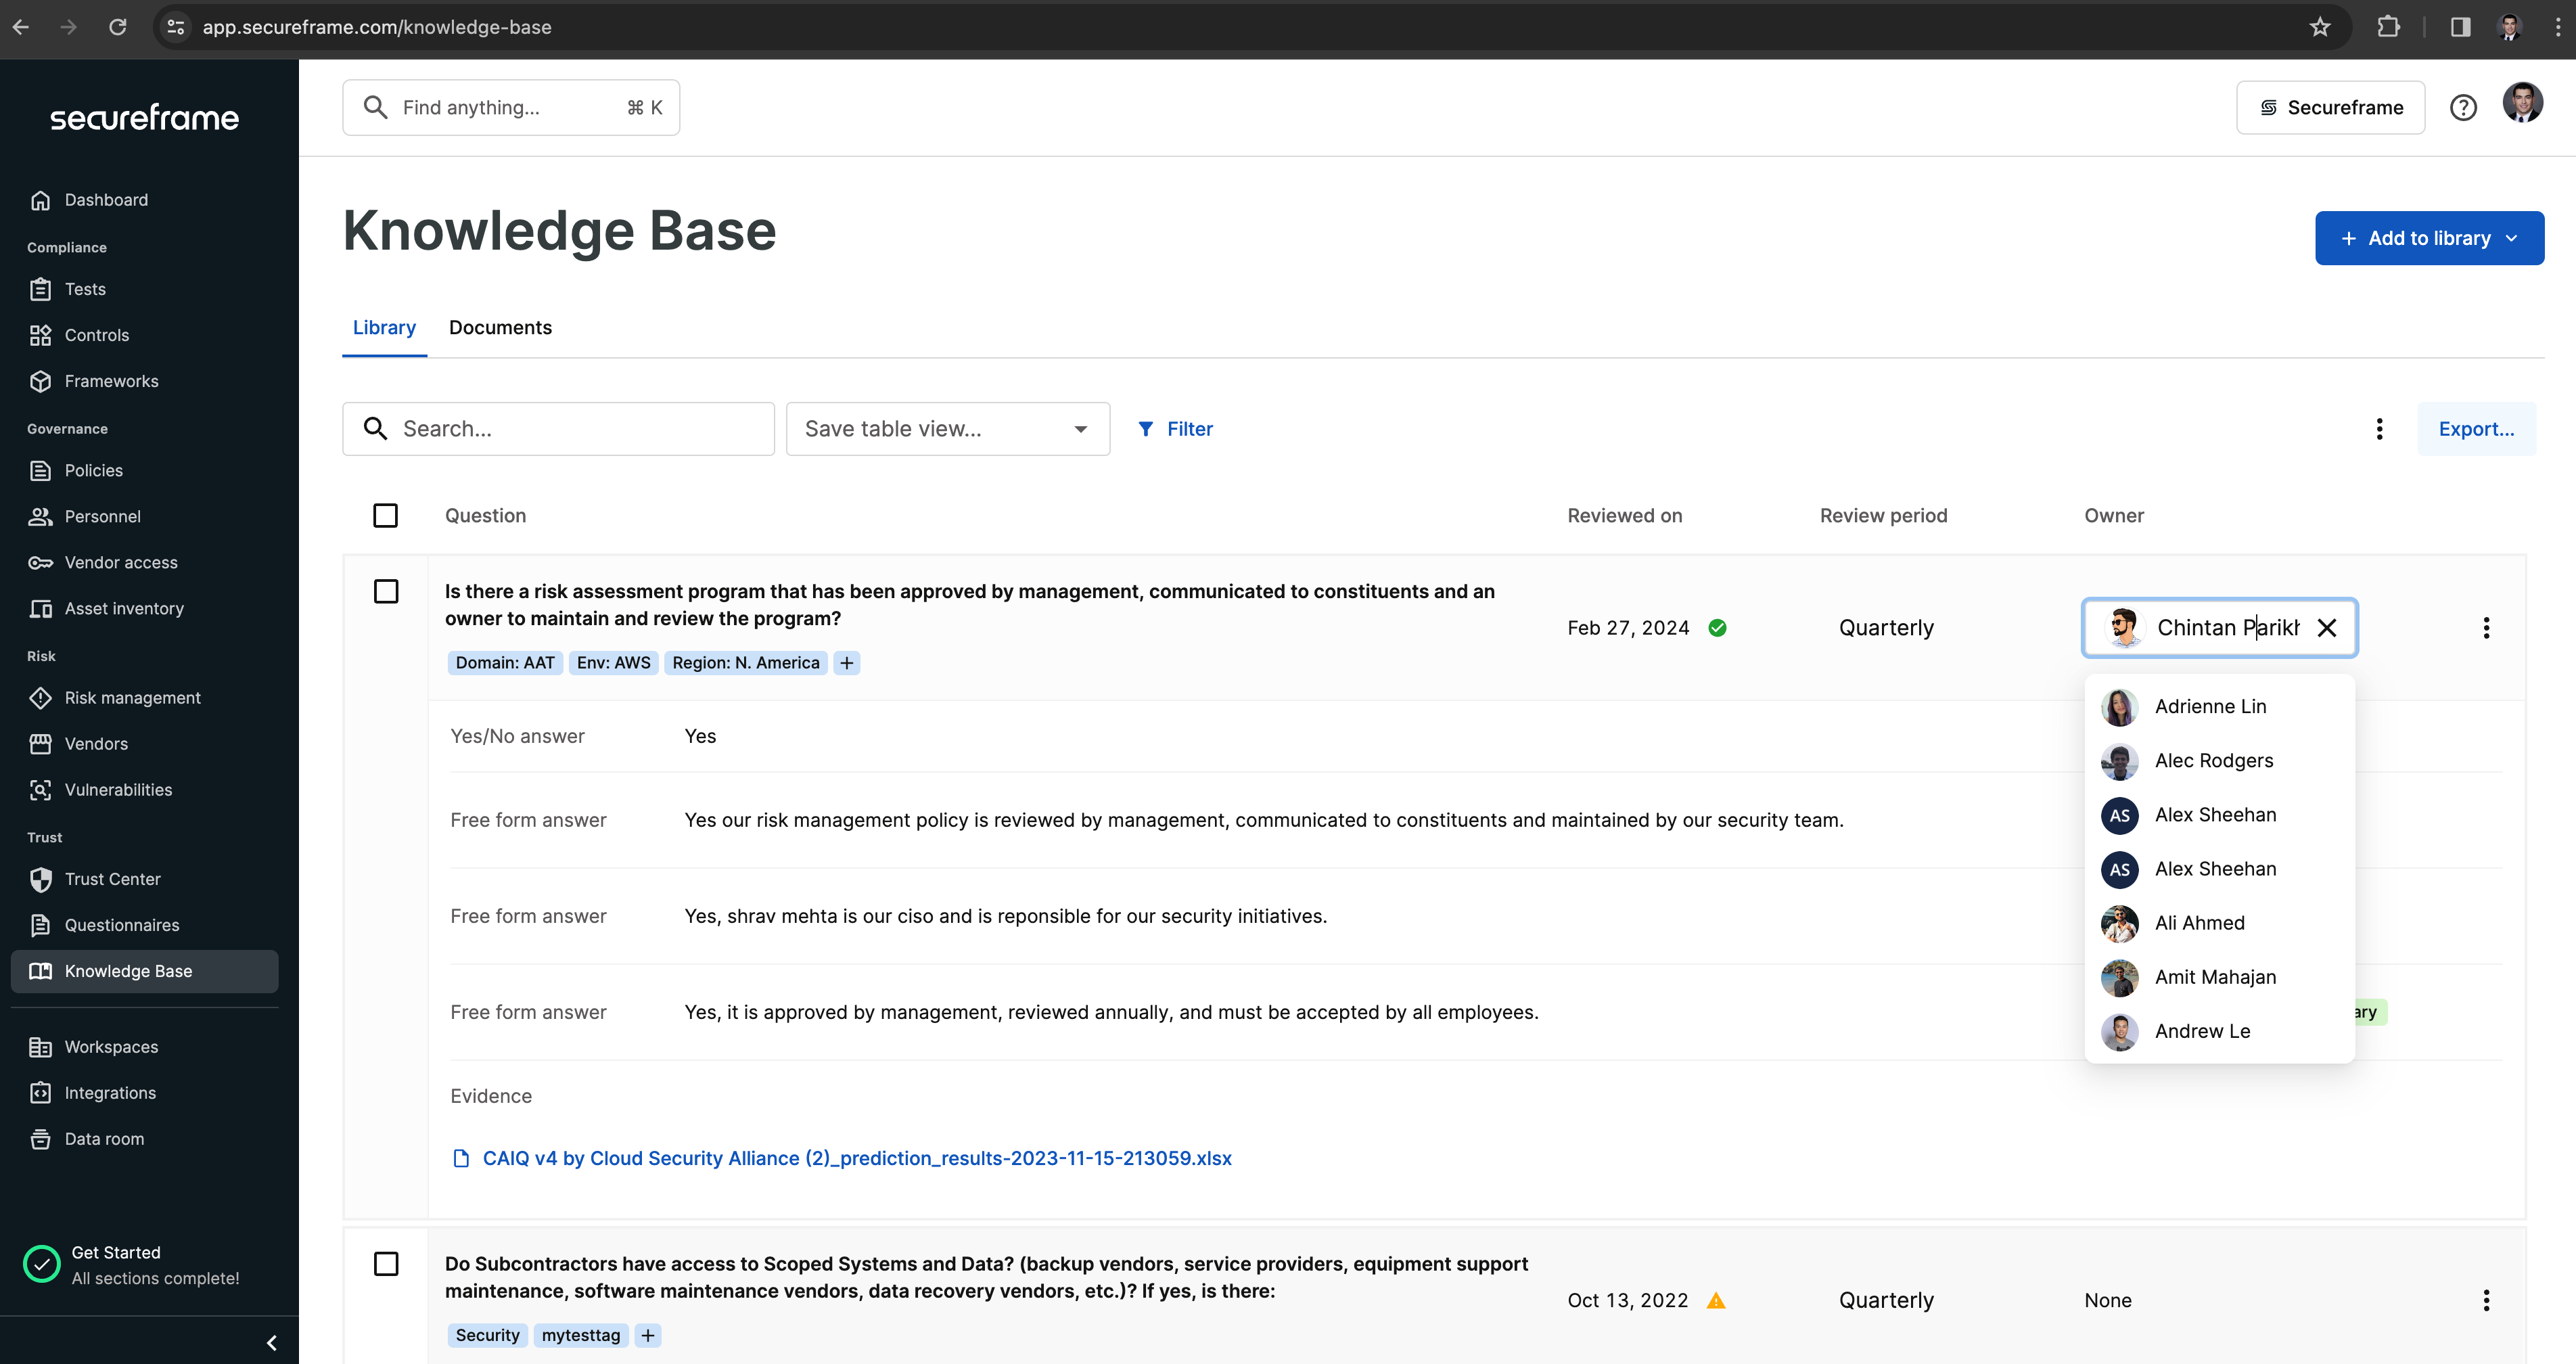Open Vendors in sidebar
2576x1364 pixels.
(x=96, y=744)
